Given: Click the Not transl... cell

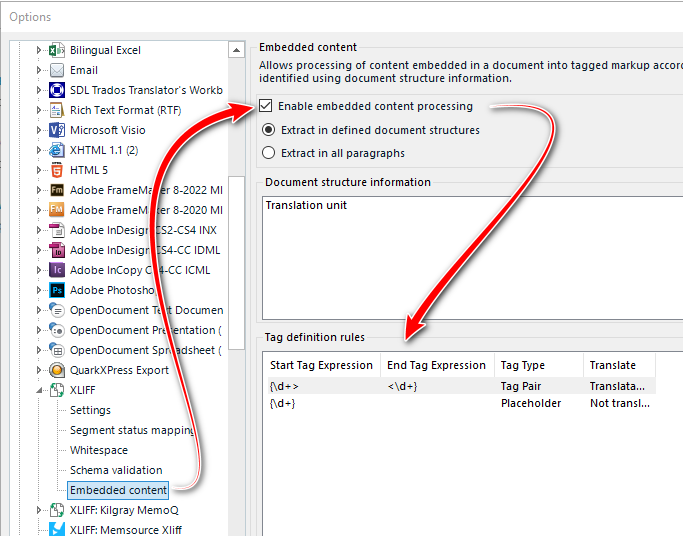Looking at the screenshot, I should click(620, 403).
